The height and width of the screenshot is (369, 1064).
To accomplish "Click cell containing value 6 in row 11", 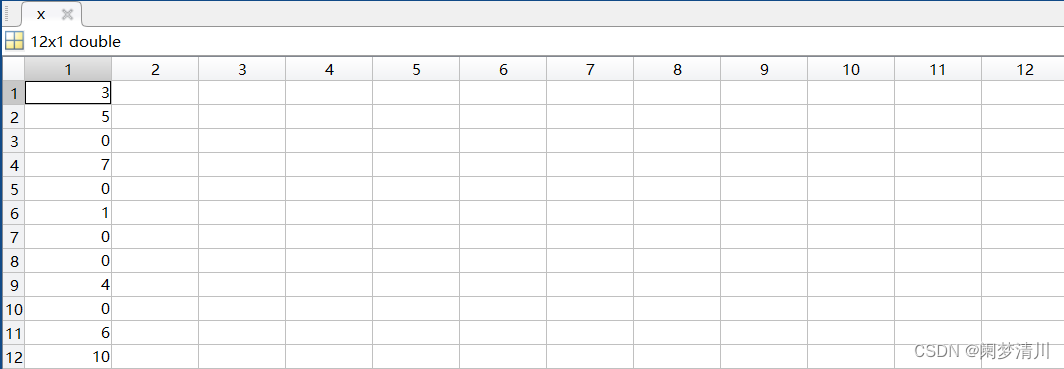I will tap(68, 333).
